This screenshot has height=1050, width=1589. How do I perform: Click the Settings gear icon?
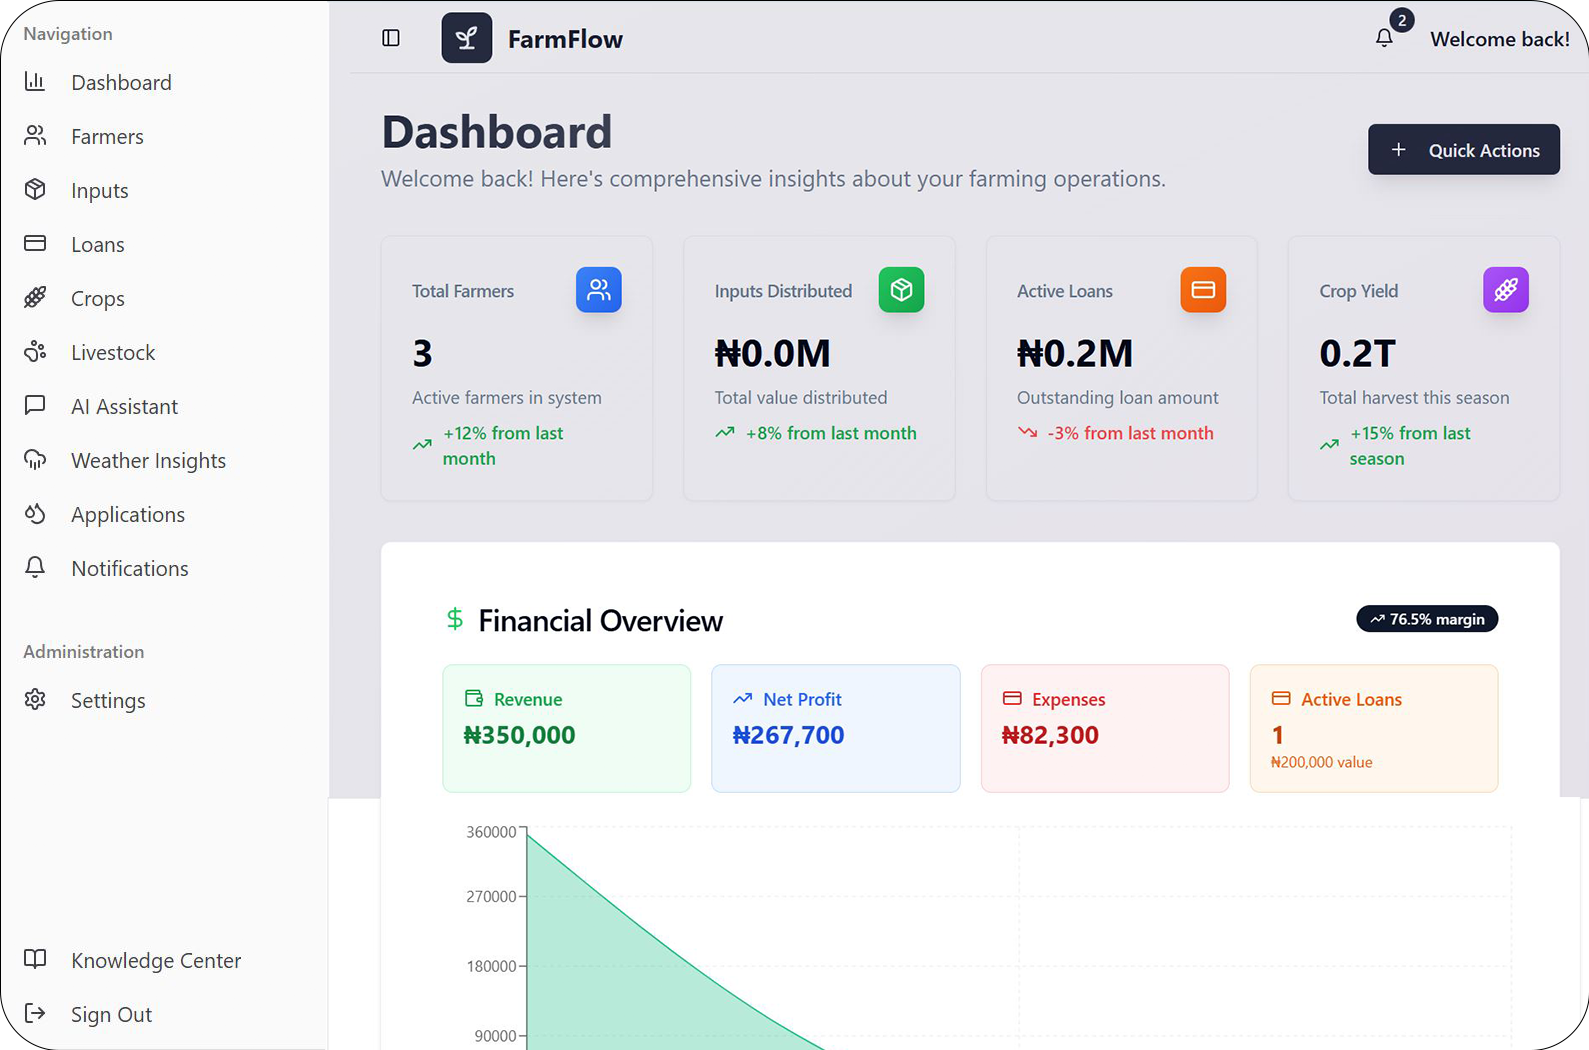pyautogui.click(x=36, y=700)
